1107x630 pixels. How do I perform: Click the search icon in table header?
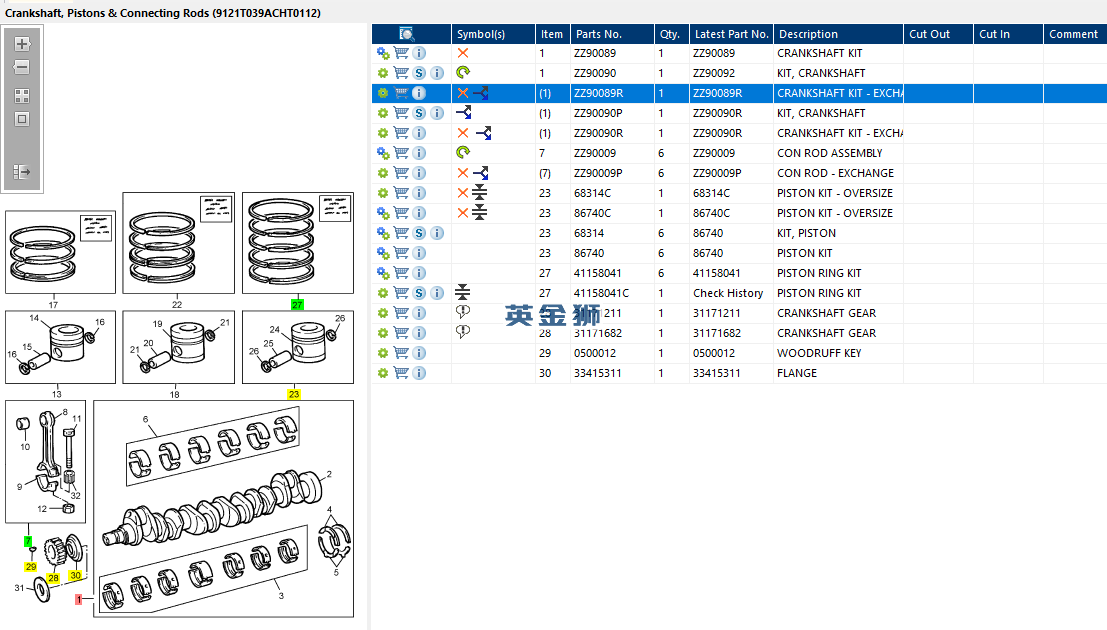point(407,34)
